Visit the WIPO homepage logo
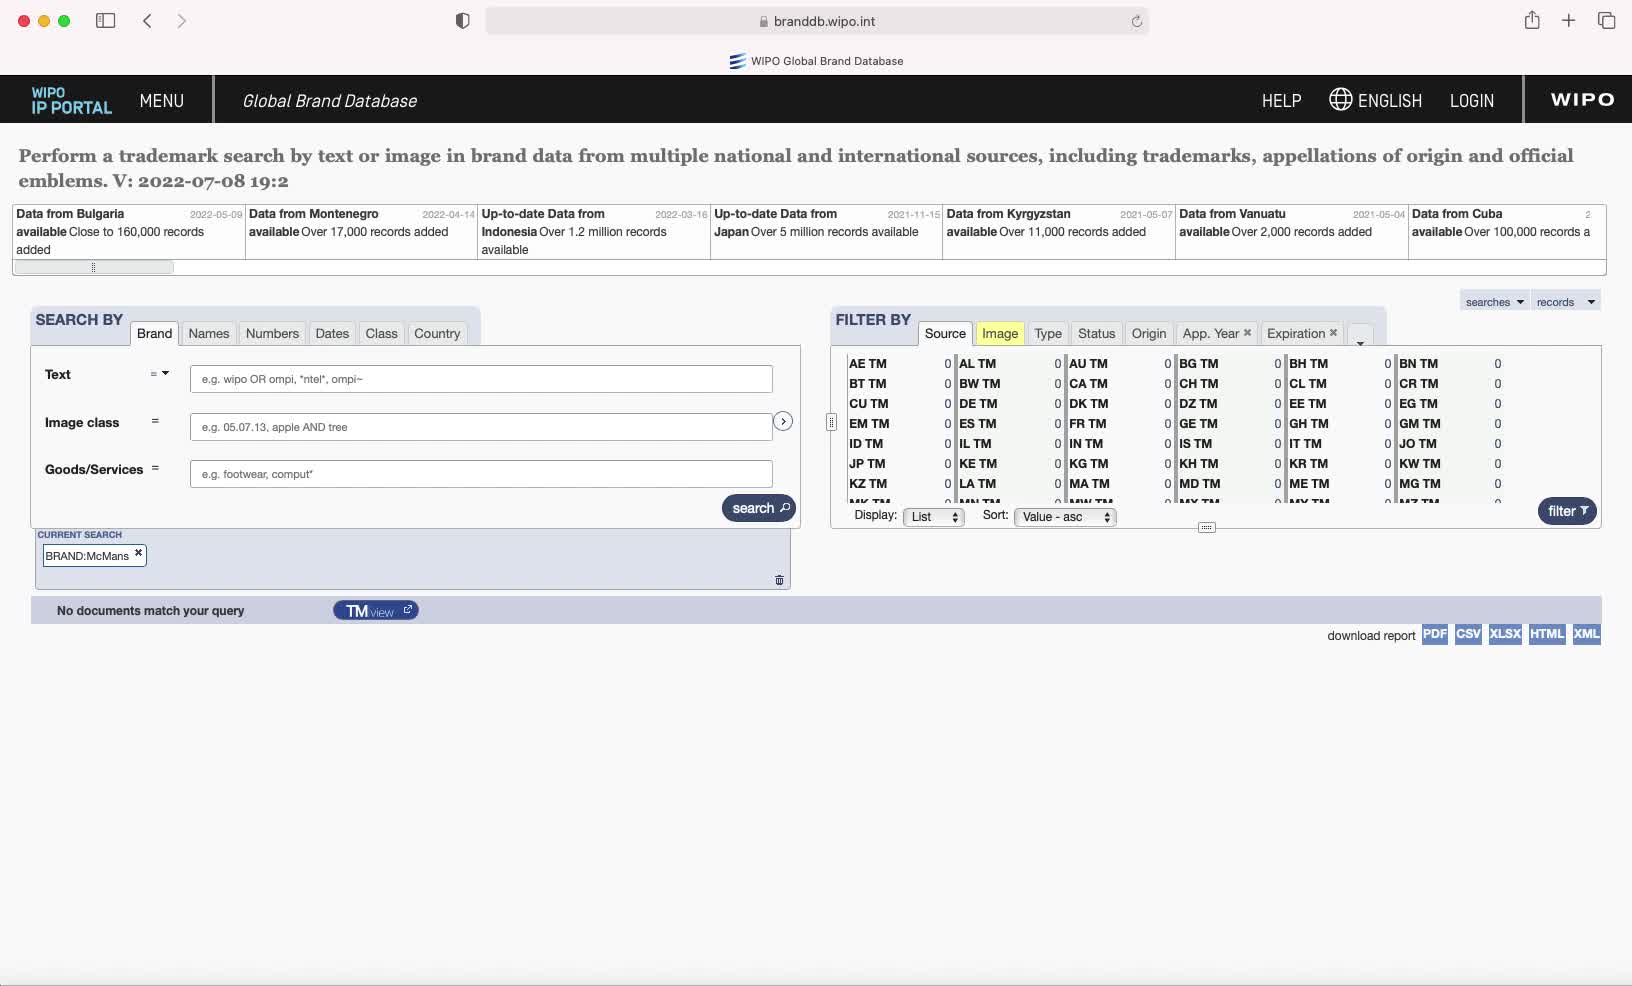The image size is (1632, 986). [x=1582, y=100]
